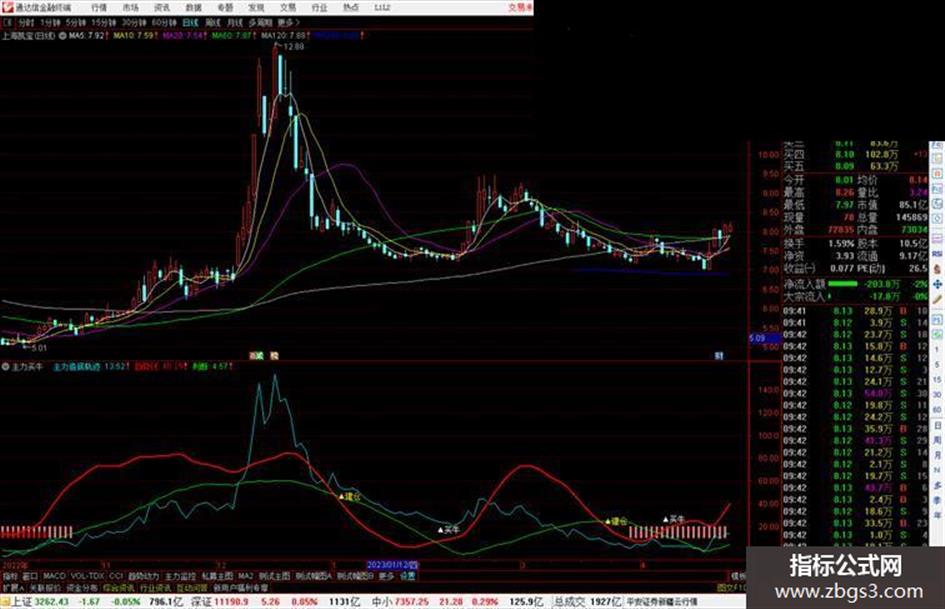Click the 2023/01/12 date marker

pos(392,565)
